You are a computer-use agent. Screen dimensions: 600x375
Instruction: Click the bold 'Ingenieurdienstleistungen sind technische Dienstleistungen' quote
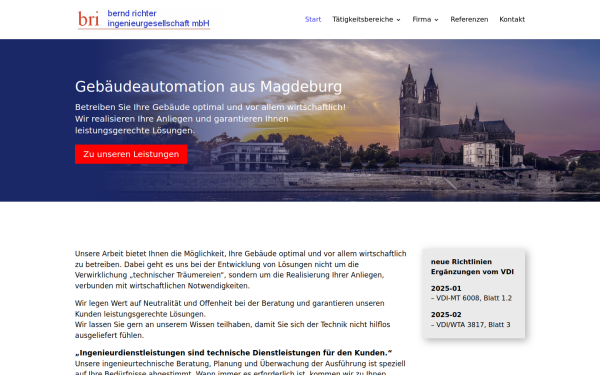coord(233,353)
